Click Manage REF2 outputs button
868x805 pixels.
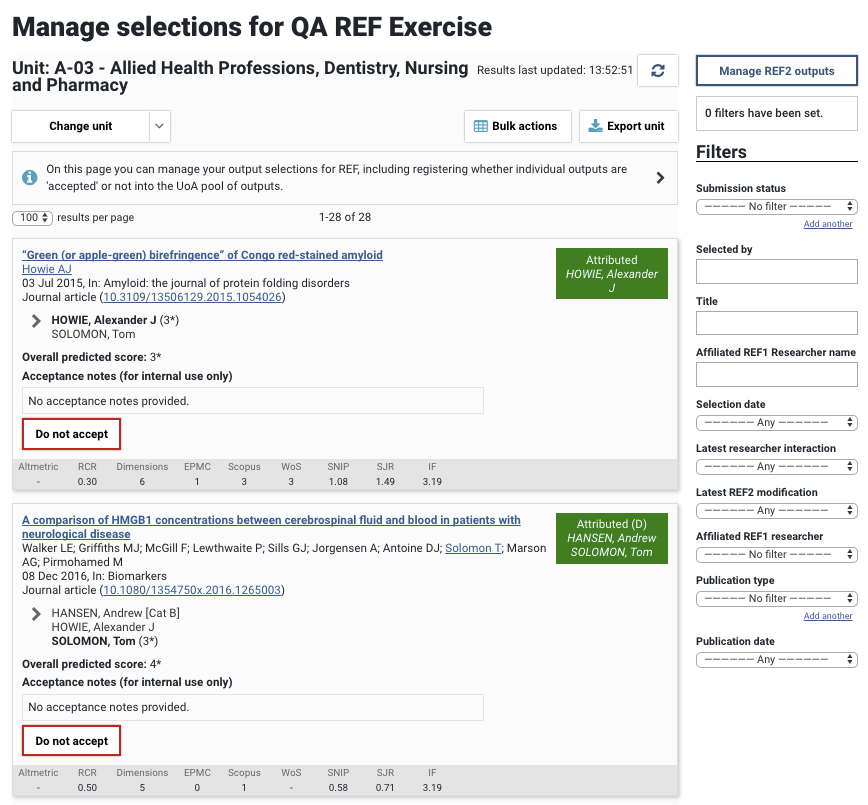pos(776,71)
